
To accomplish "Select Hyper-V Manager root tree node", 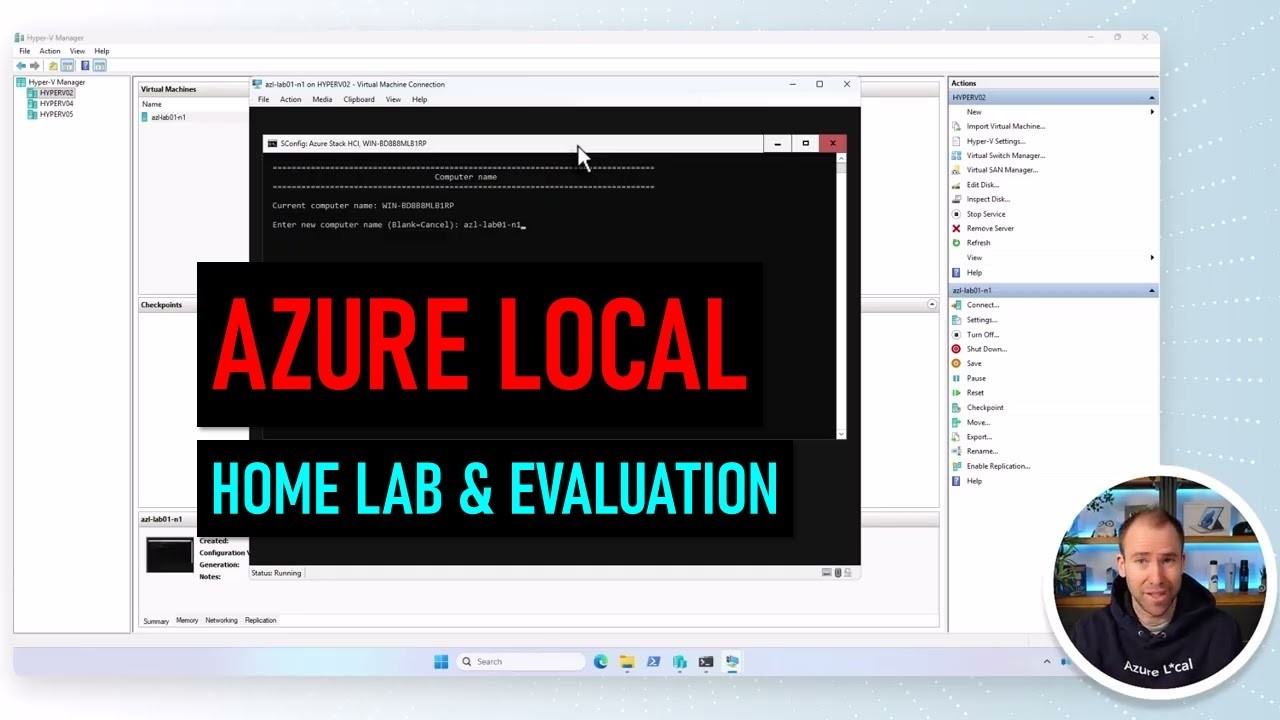I will pyautogui.click(x=50, y=82).
